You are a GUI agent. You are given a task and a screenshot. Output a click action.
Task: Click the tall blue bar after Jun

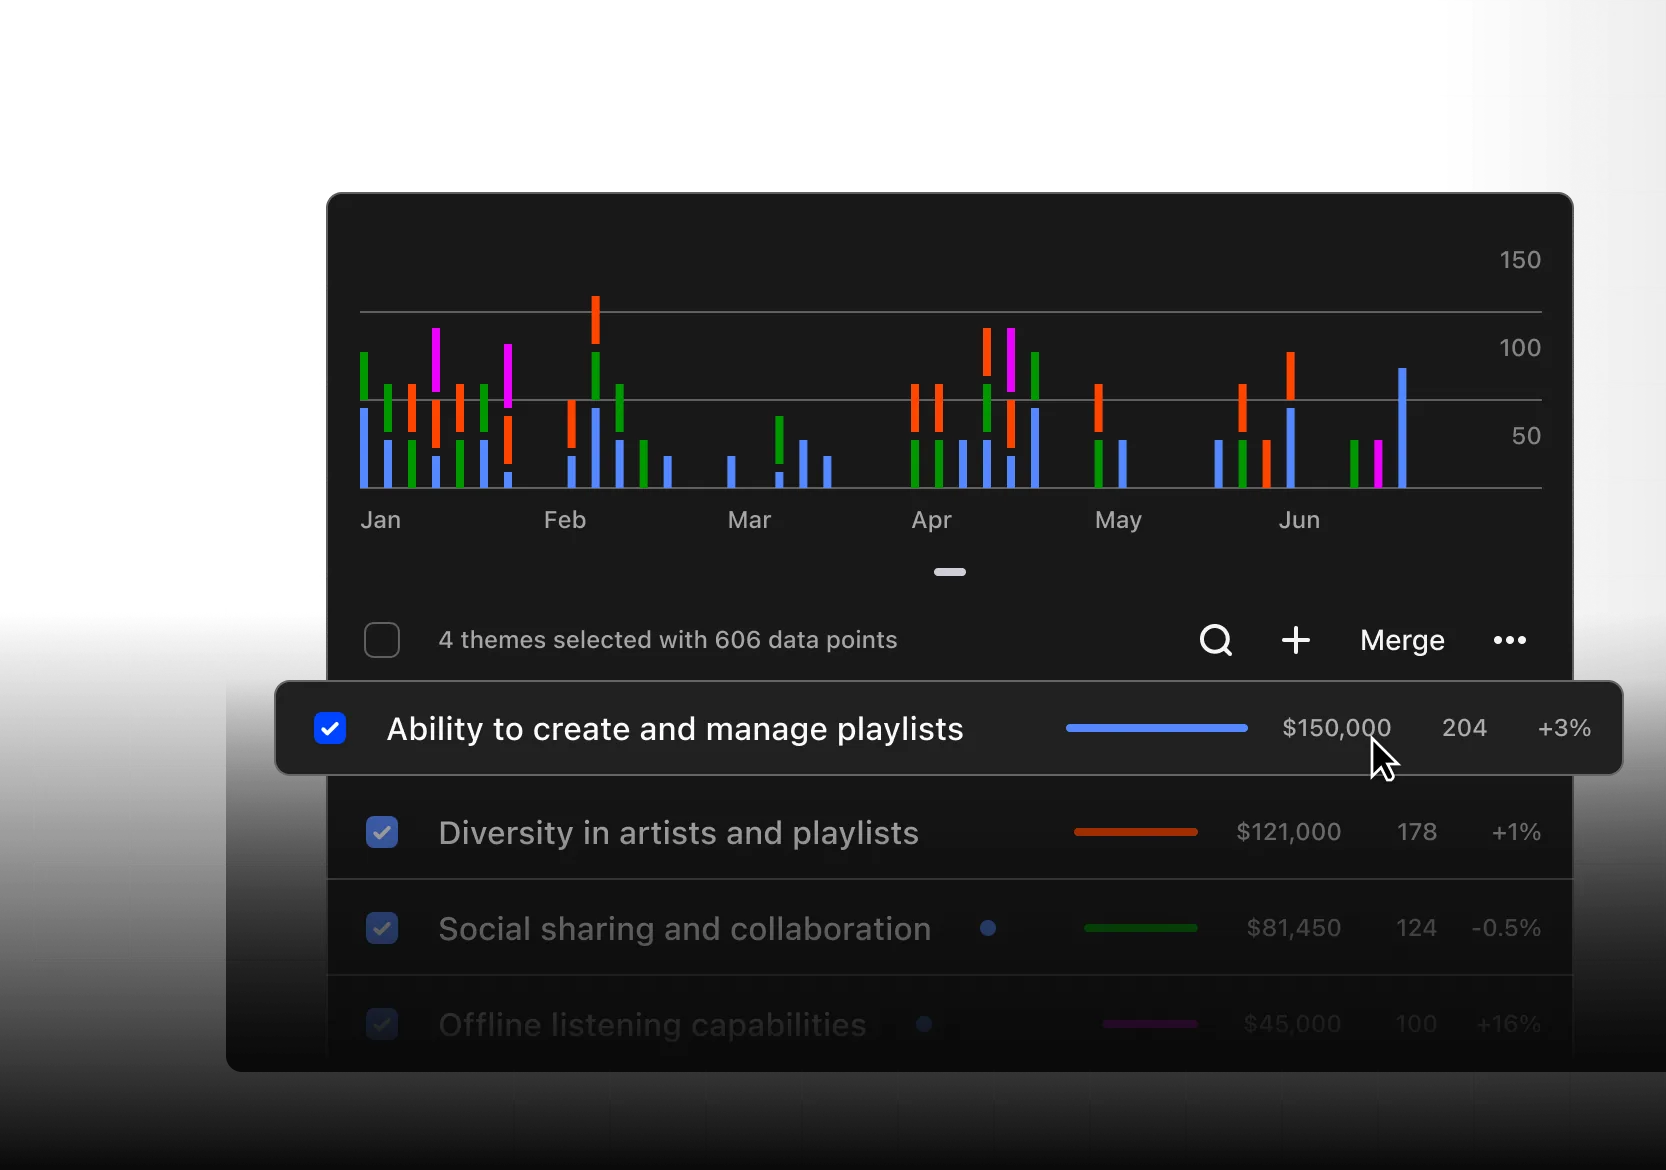click(x=1402, y=428)
